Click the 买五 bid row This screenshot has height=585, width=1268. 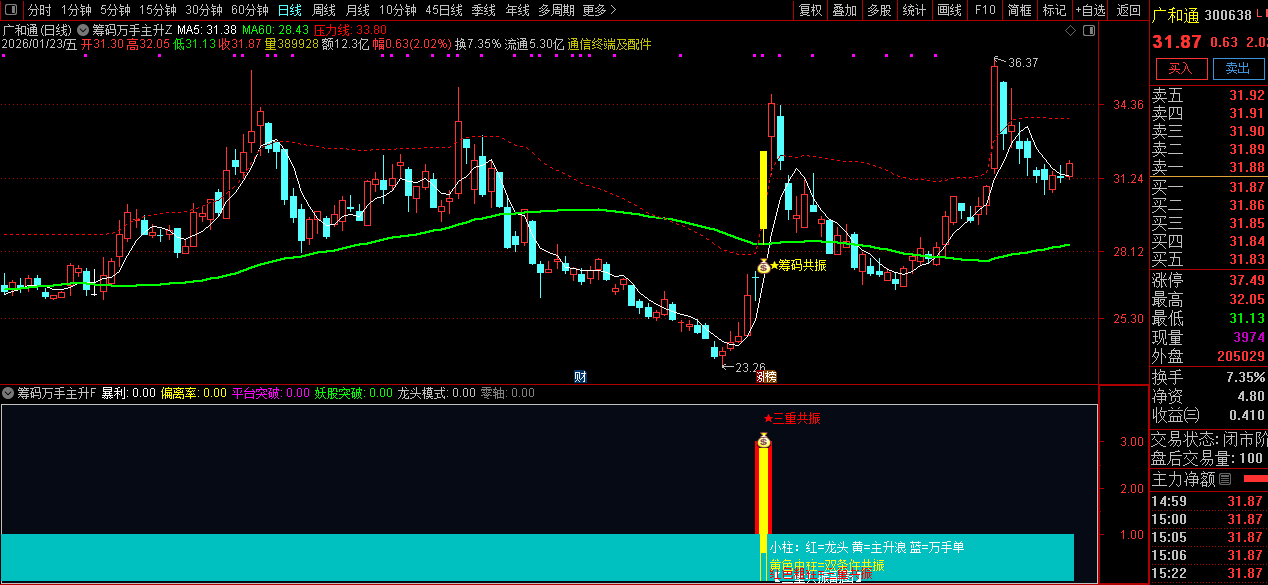click(x=1208, y=259)
